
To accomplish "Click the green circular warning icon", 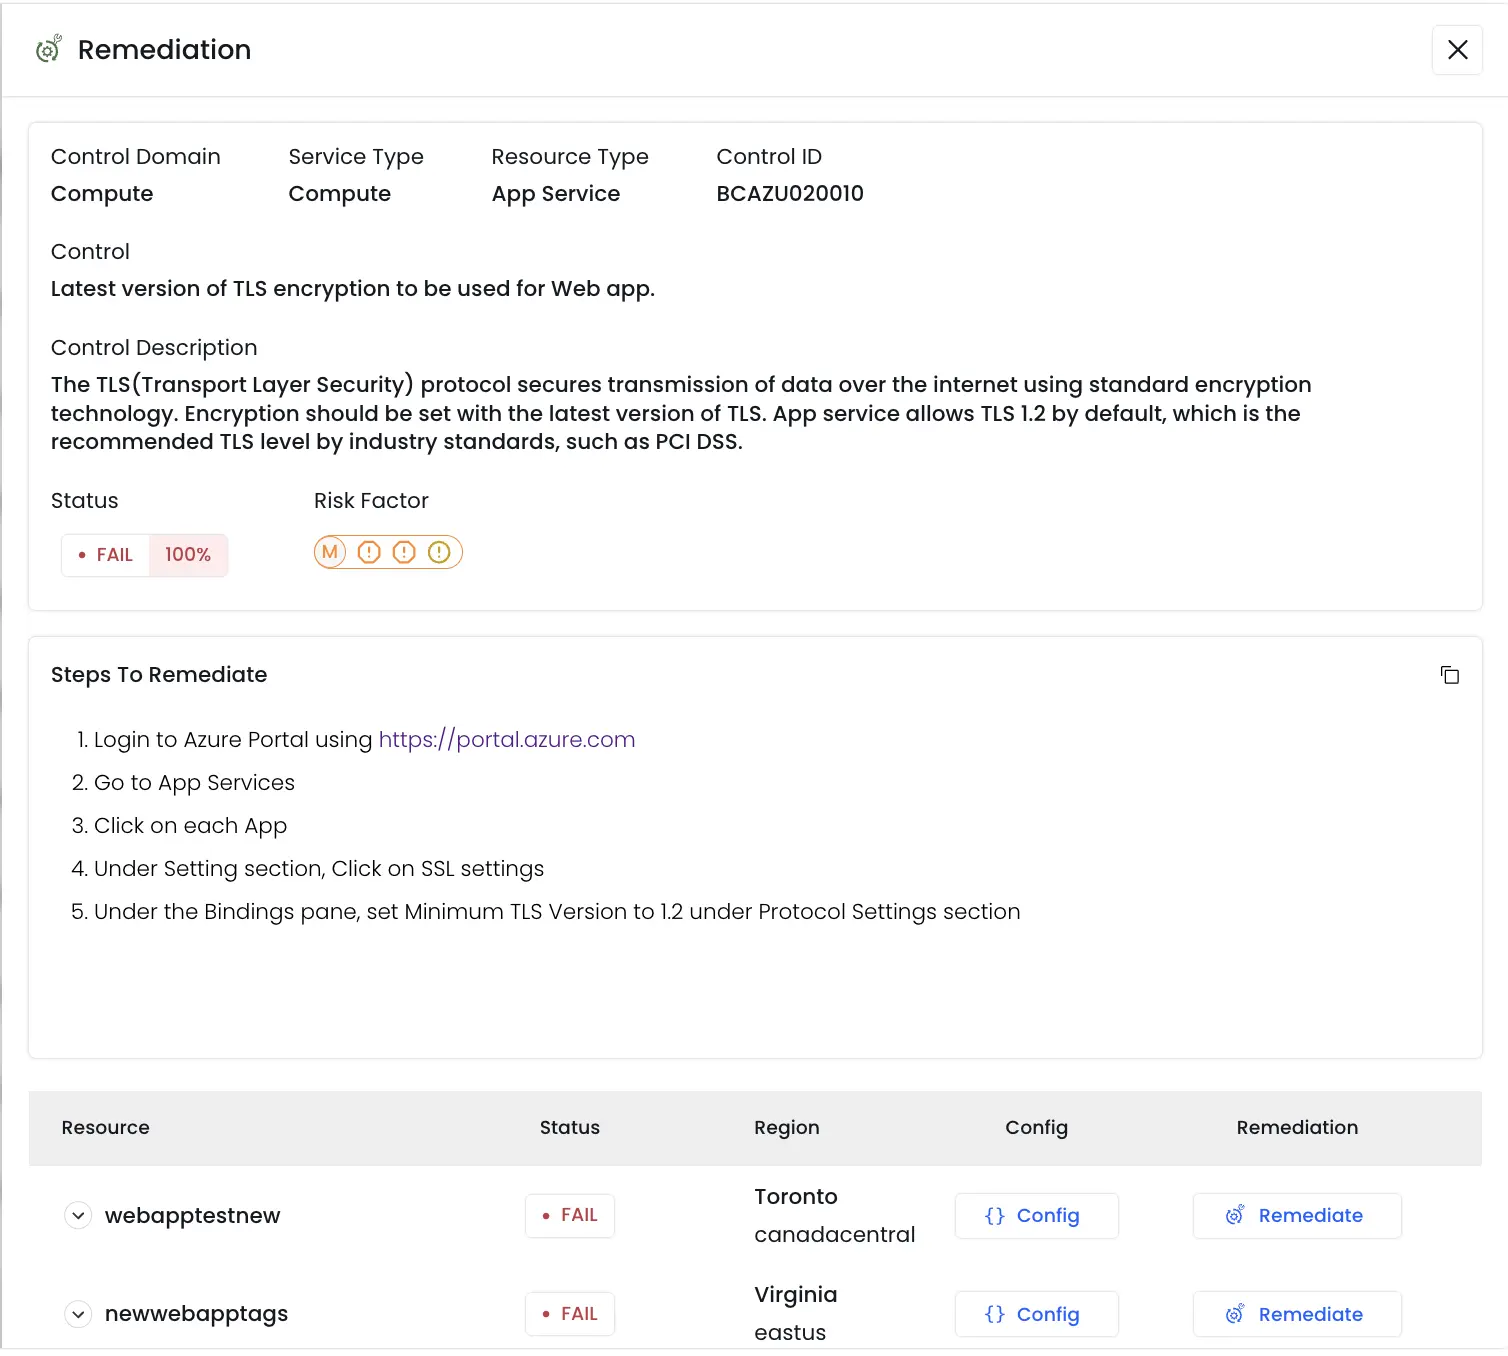I will click(x=439, y=552).
